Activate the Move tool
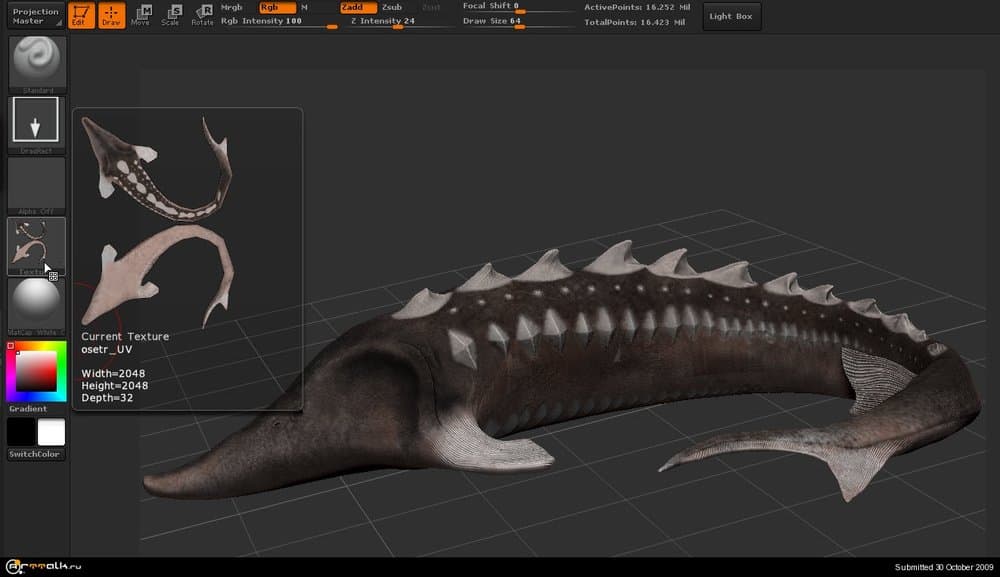The height and width of the screenshot is (577, 1000). (x=141, y=15)
